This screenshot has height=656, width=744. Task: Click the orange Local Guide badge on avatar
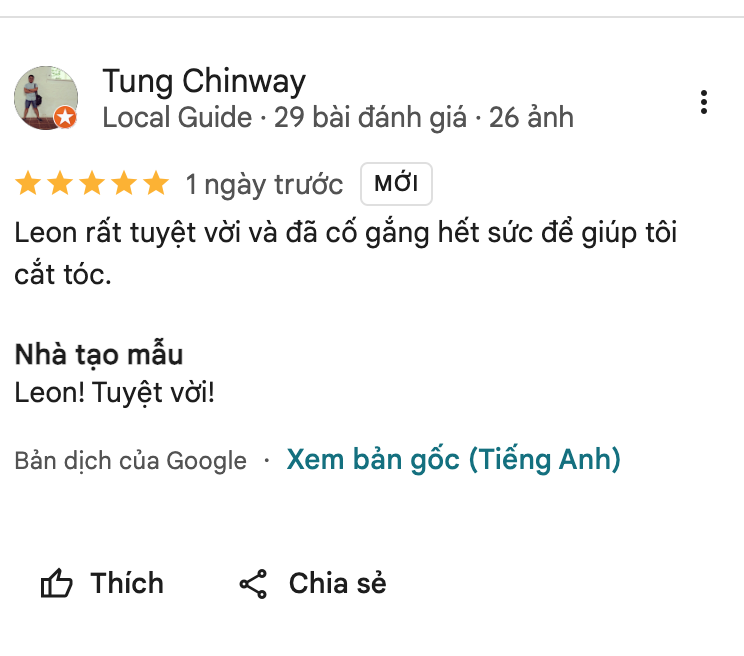[65, 118]
